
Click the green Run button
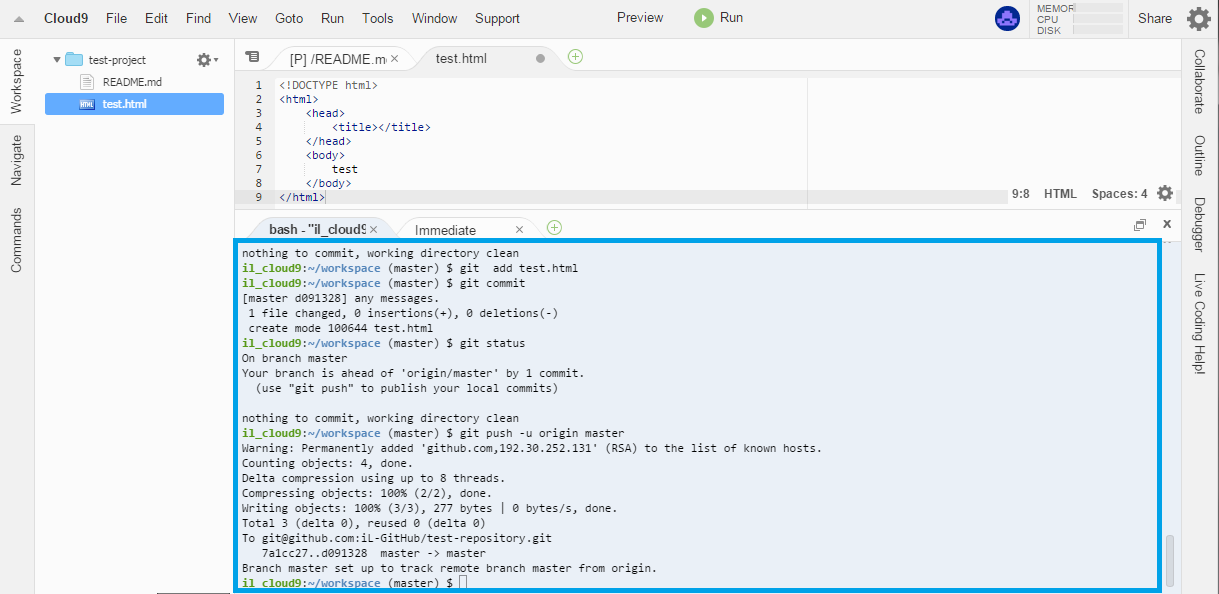(718, 17)
